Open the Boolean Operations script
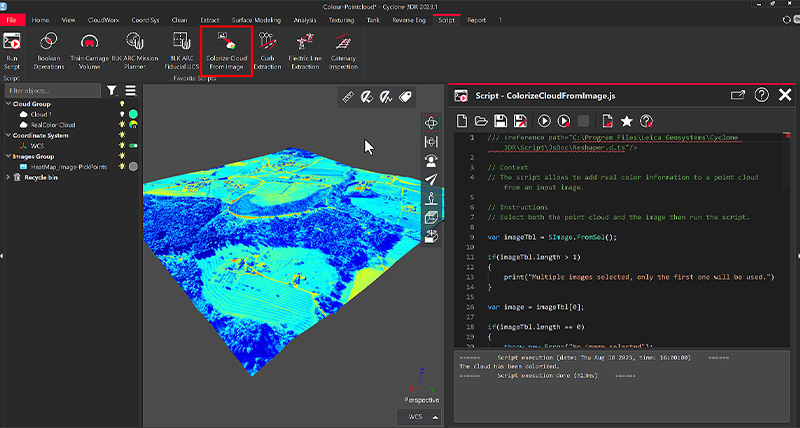Viewport: 800px width, 428px height. [49, 51]
